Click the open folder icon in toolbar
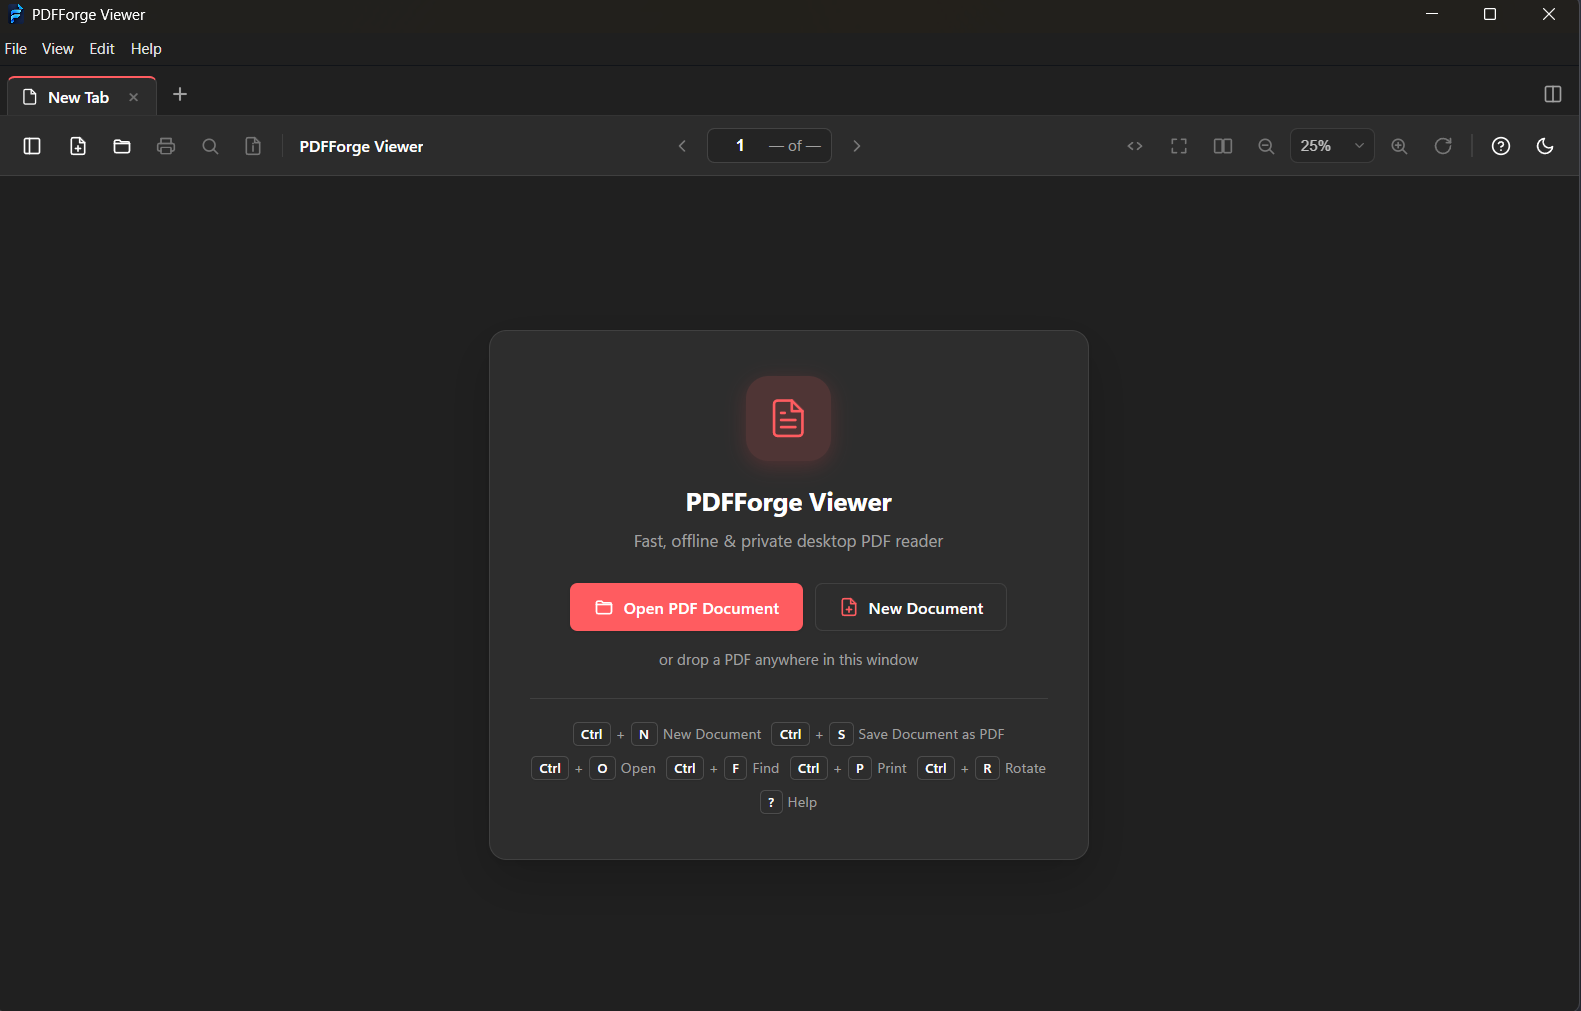Screen dimensions: 1581x1011 [x=122, y=146]
